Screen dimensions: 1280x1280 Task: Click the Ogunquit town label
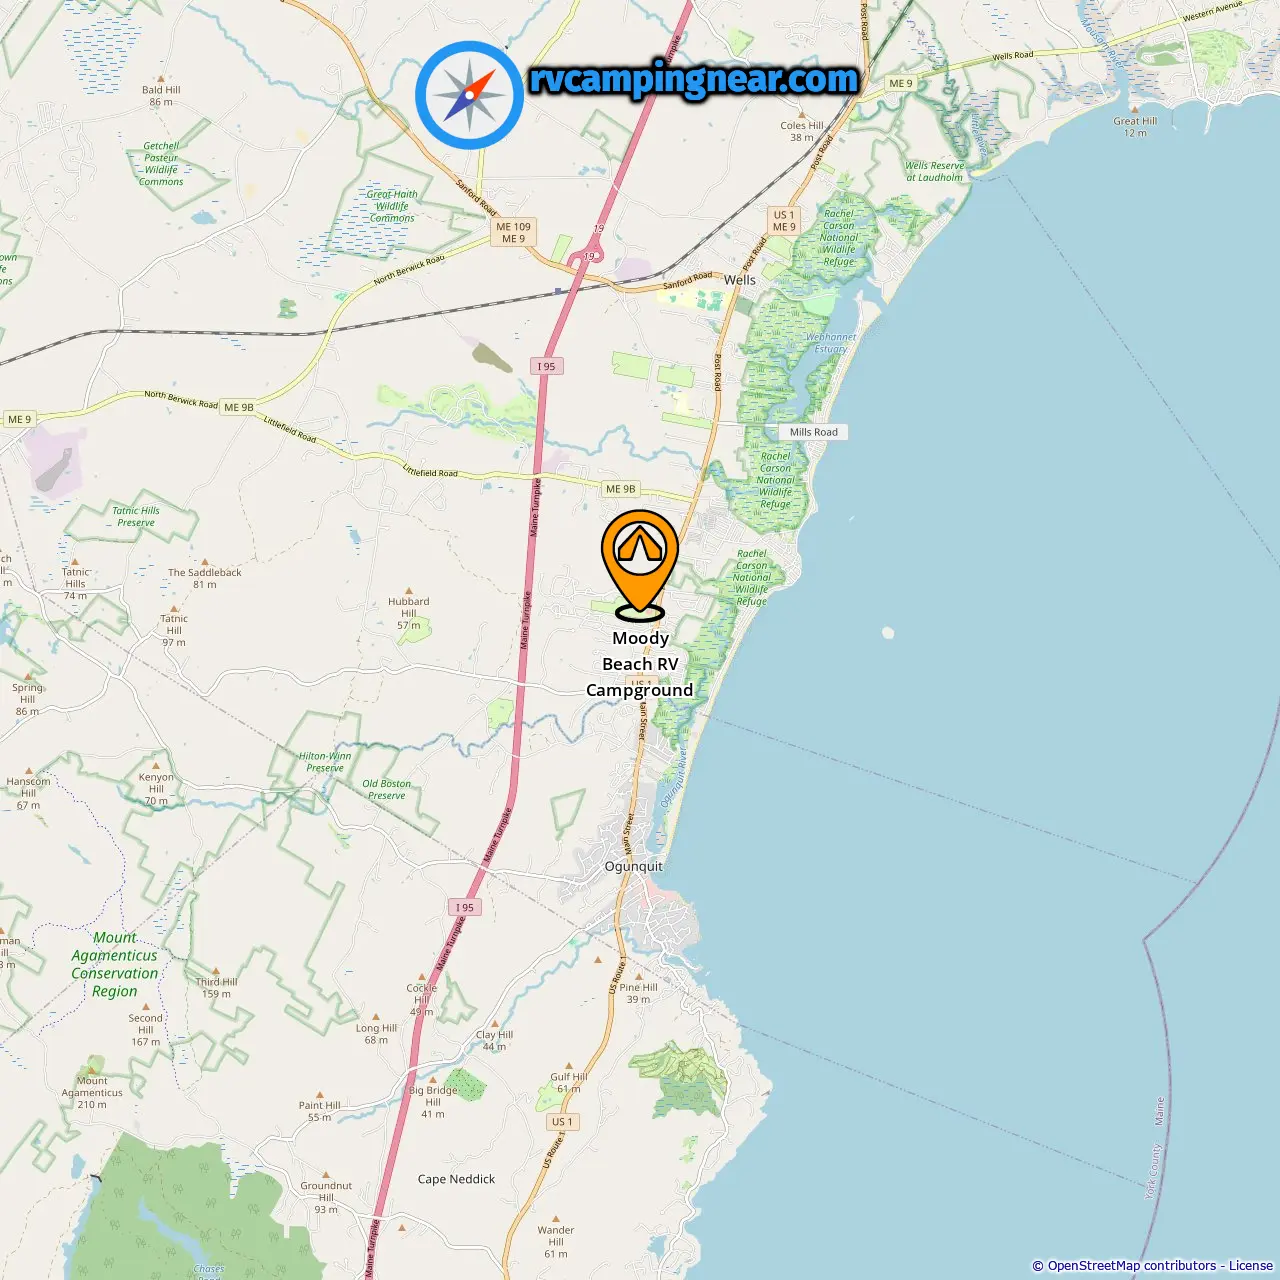tap(633, 866)
